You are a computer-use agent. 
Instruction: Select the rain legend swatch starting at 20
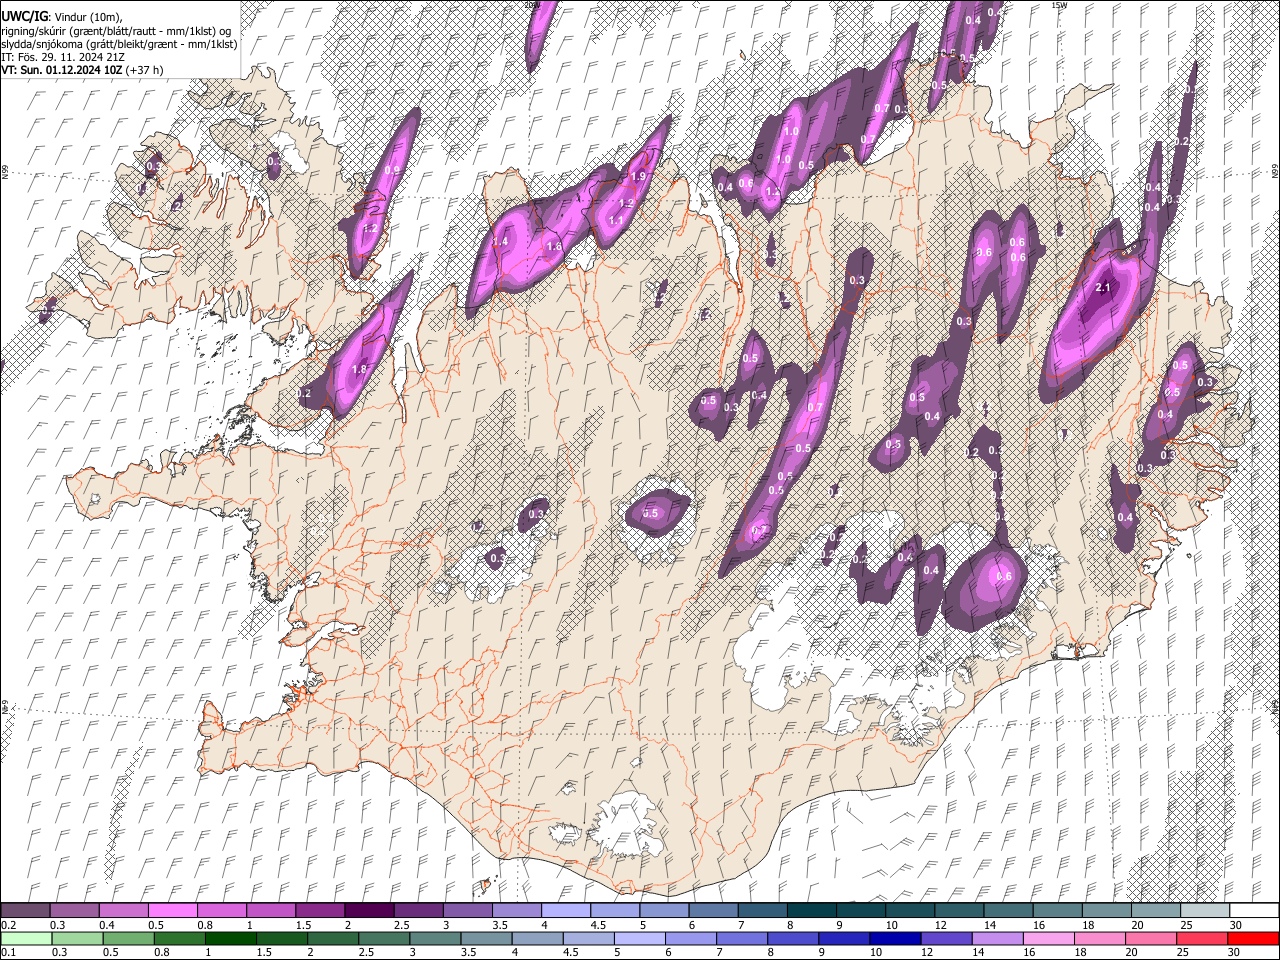(x=1152, y=938)
